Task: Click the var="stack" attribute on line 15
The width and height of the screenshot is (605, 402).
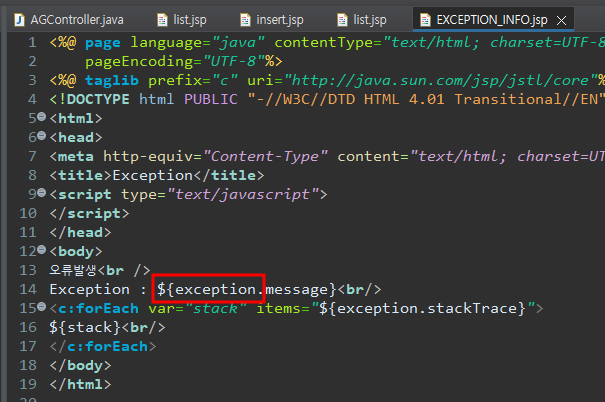Action: [197, 309]
